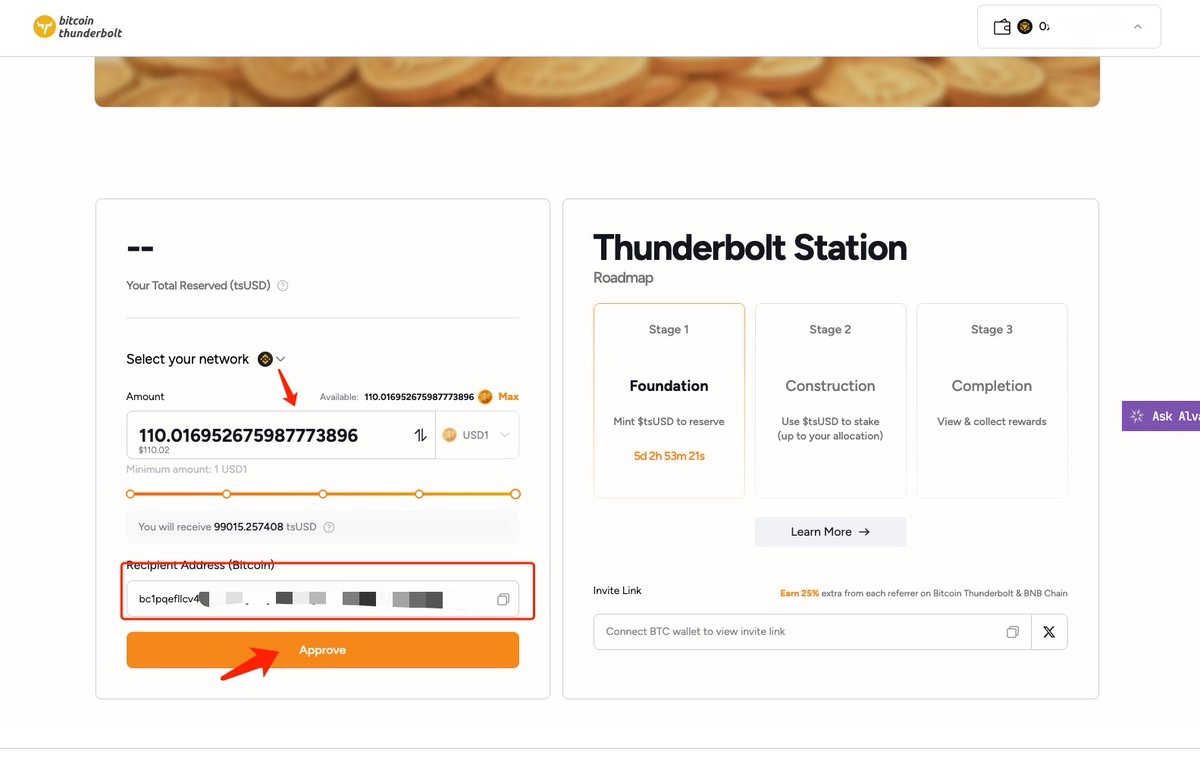The height and width of the screenshot is (760, 1200).
Task: Select the Stage 2 Construction card
Action: point(830,401)
